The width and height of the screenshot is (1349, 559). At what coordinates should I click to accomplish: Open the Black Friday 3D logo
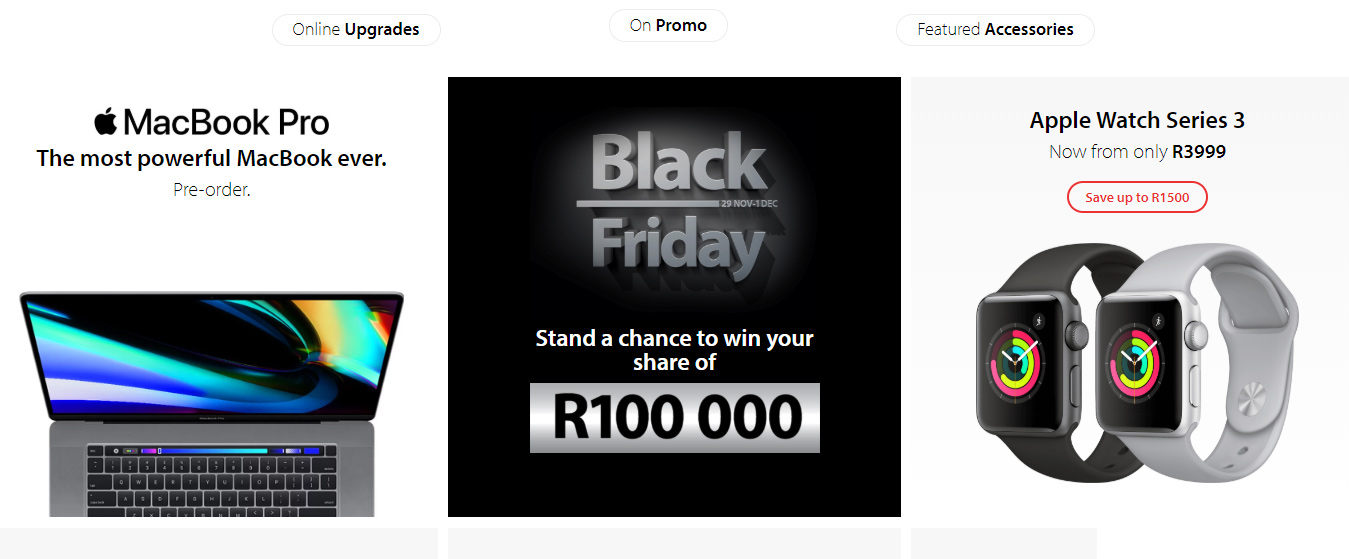coord(675,205)
